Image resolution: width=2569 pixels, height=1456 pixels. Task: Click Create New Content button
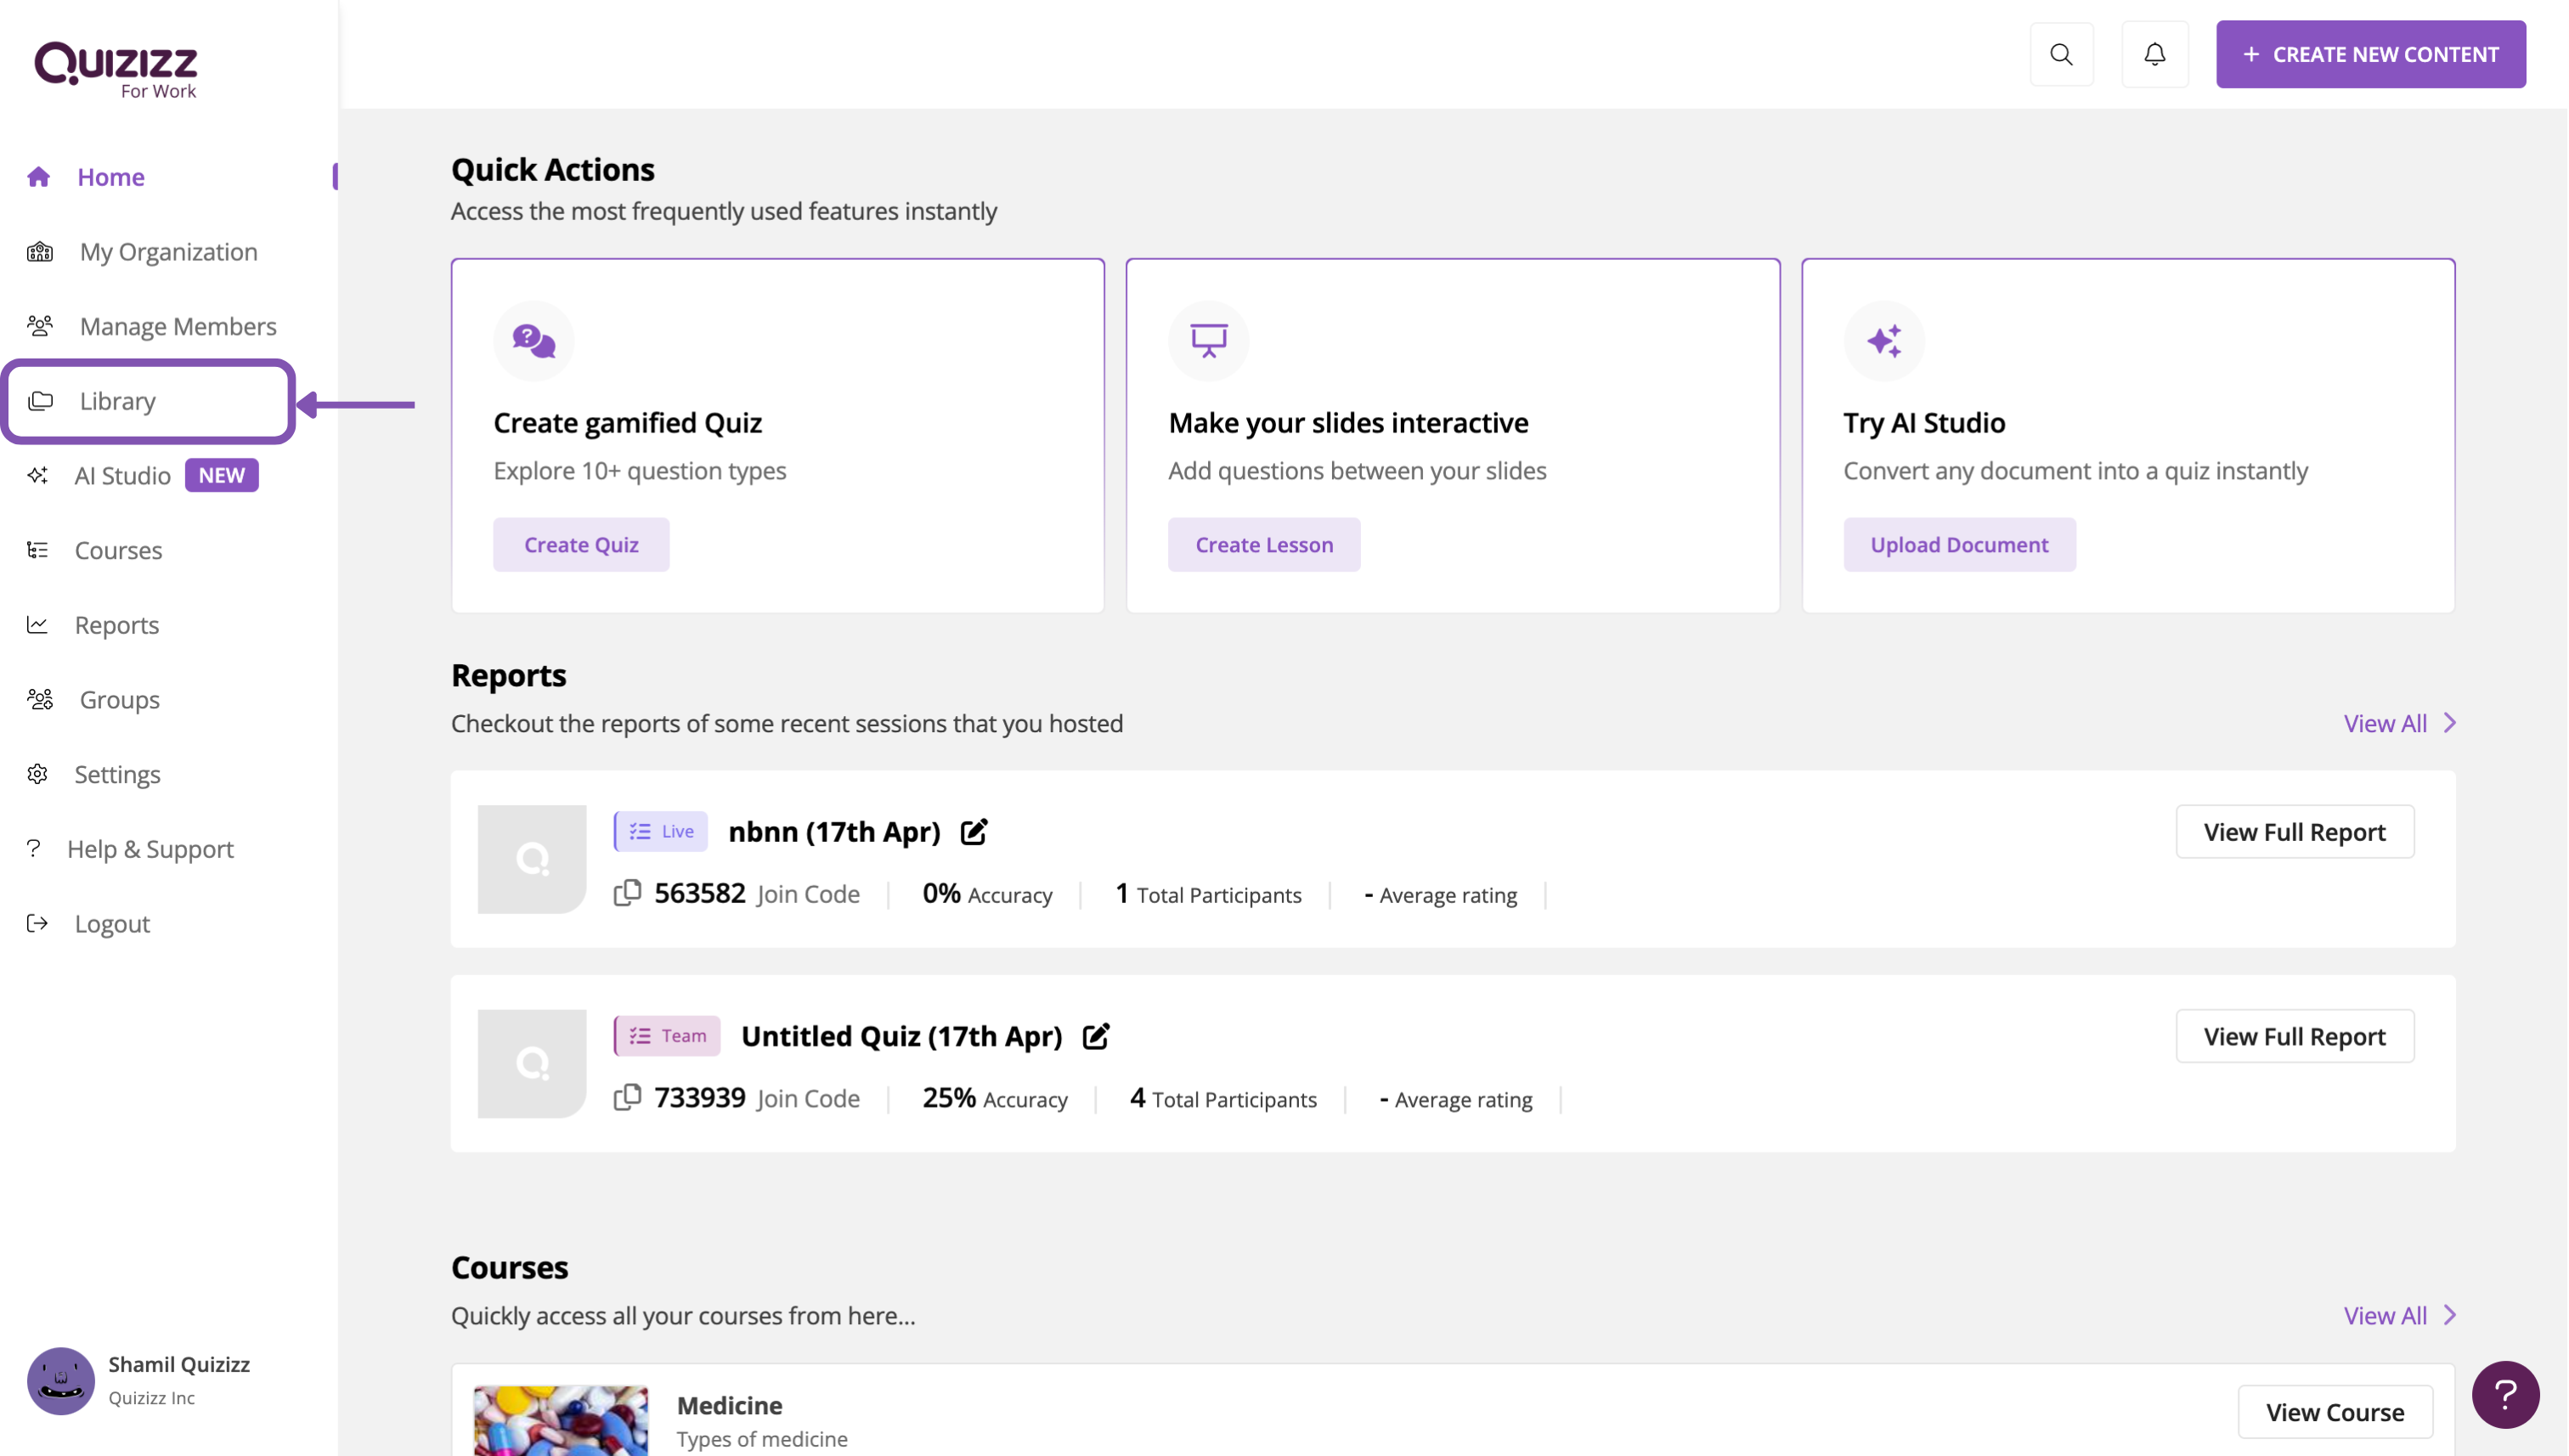tap(2369, 54)
